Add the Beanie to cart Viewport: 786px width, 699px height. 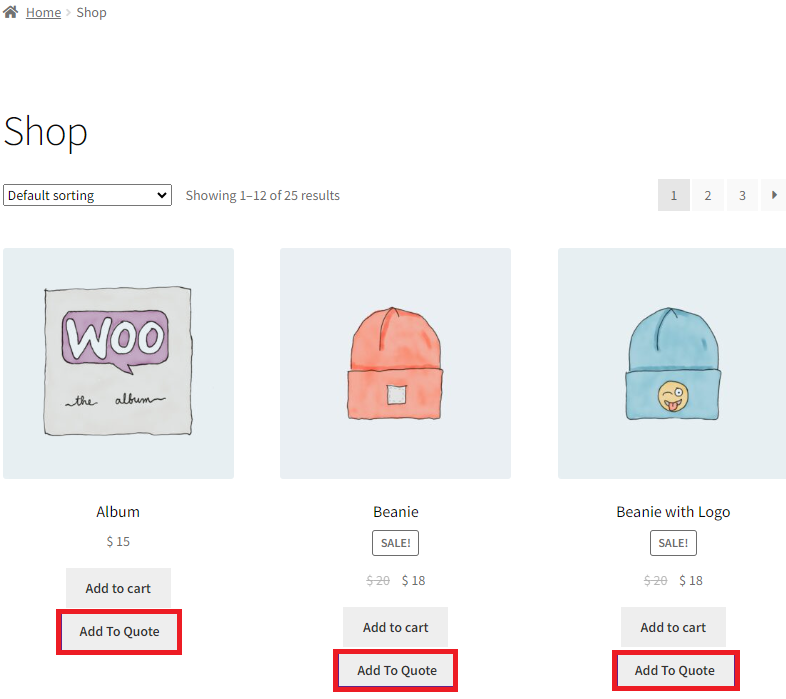395,627
